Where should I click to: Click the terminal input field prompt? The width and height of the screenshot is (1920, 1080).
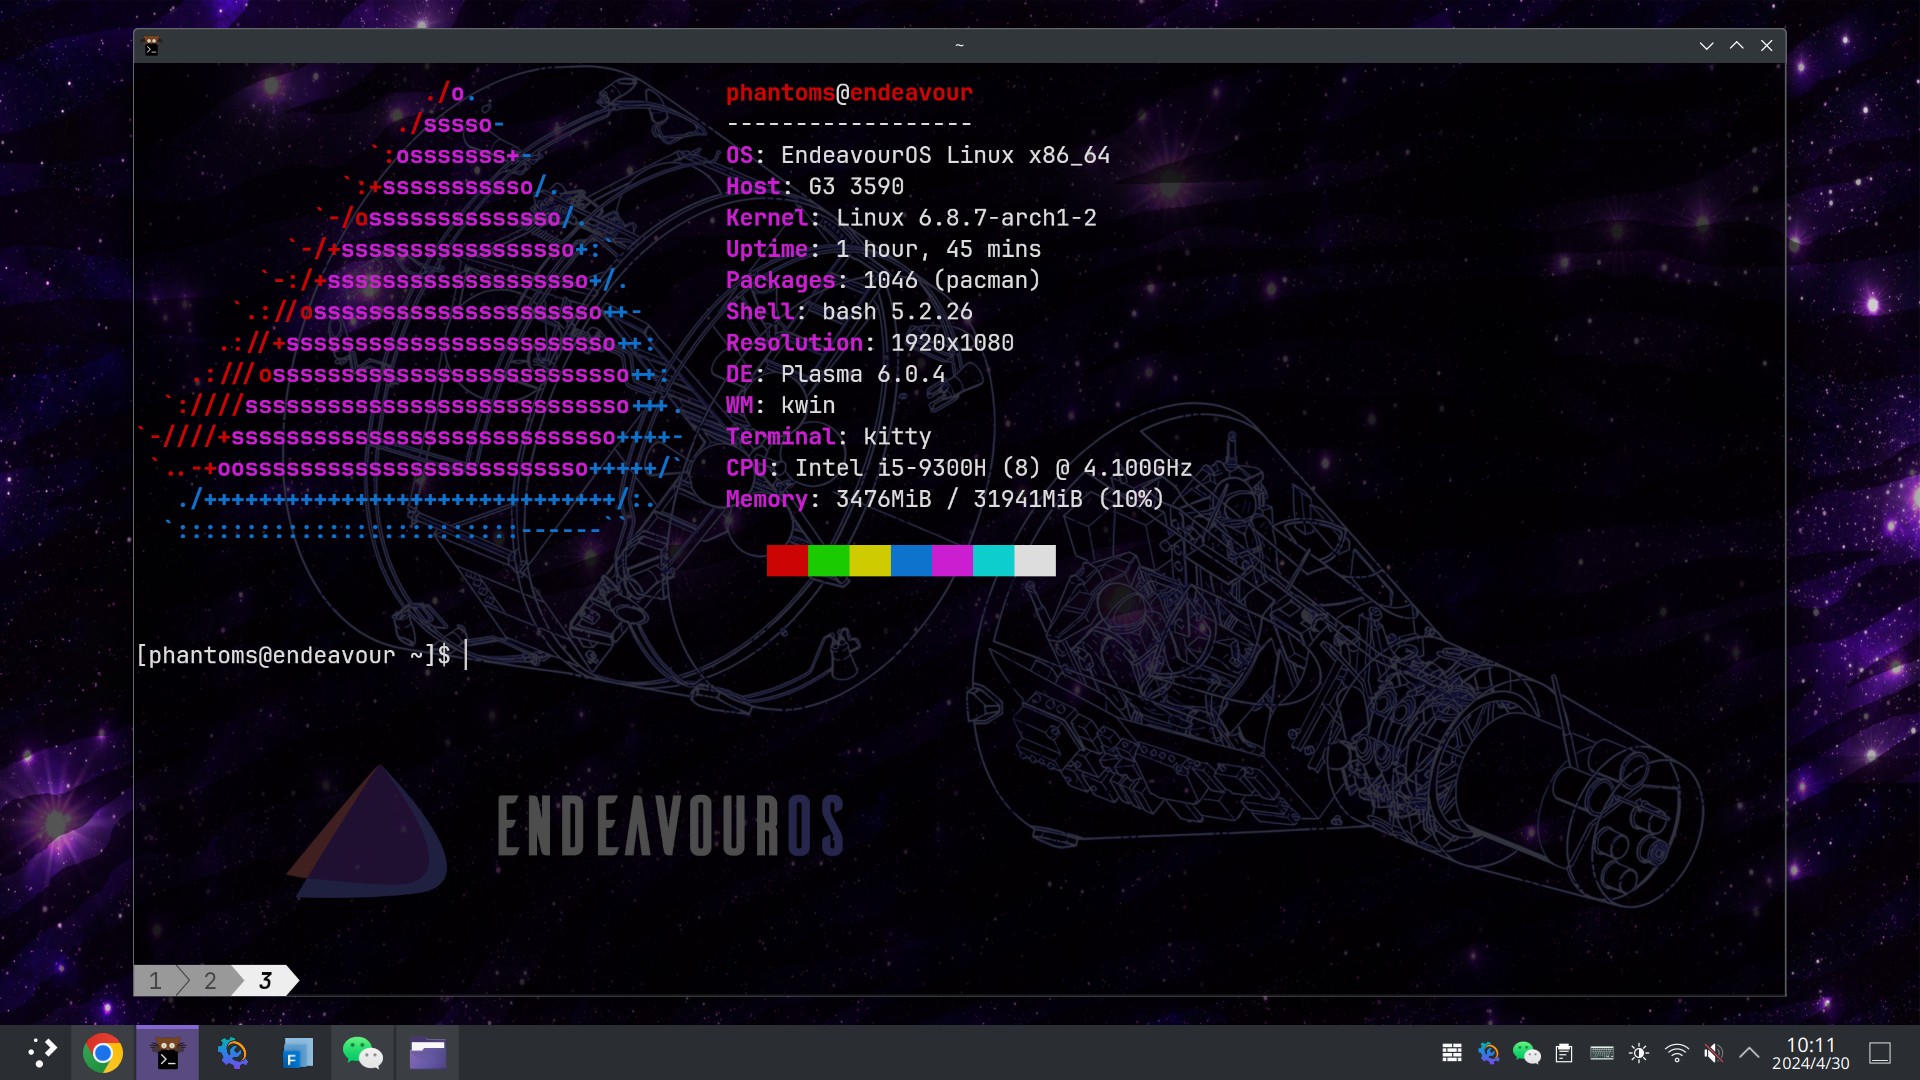pos(464,655)
